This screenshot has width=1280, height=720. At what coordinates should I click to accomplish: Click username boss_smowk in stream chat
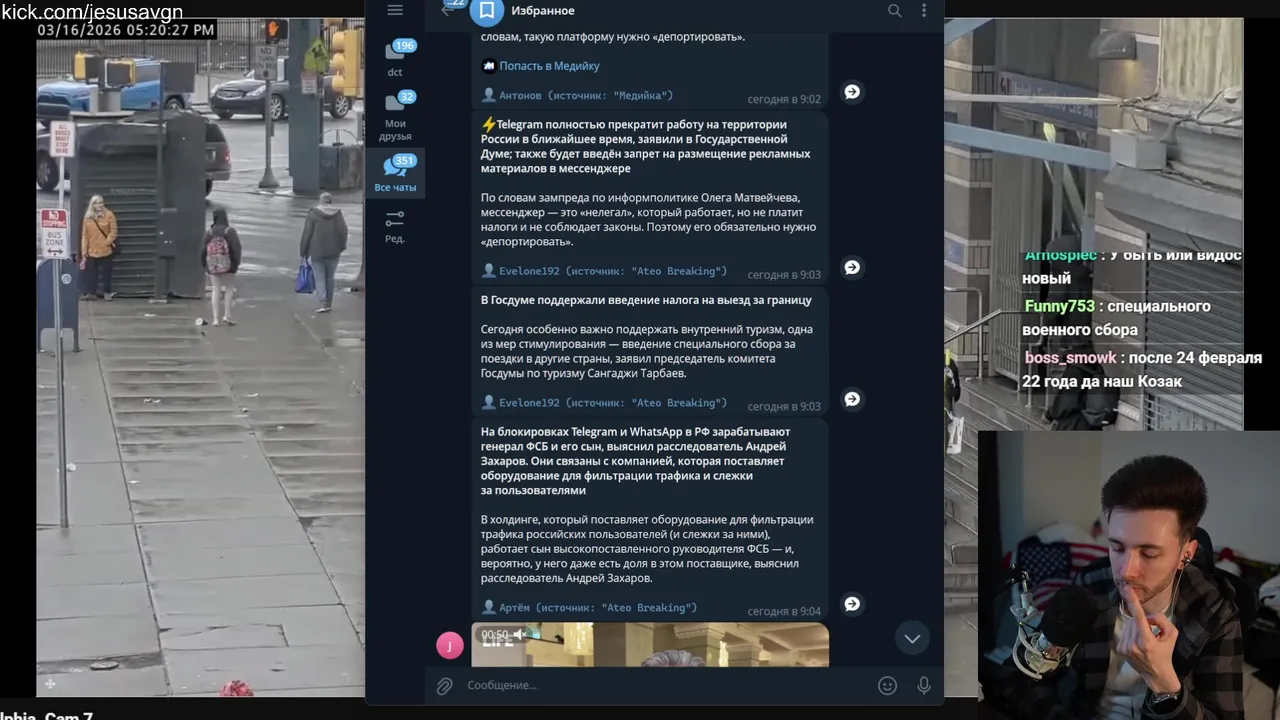click(1070, 358)
